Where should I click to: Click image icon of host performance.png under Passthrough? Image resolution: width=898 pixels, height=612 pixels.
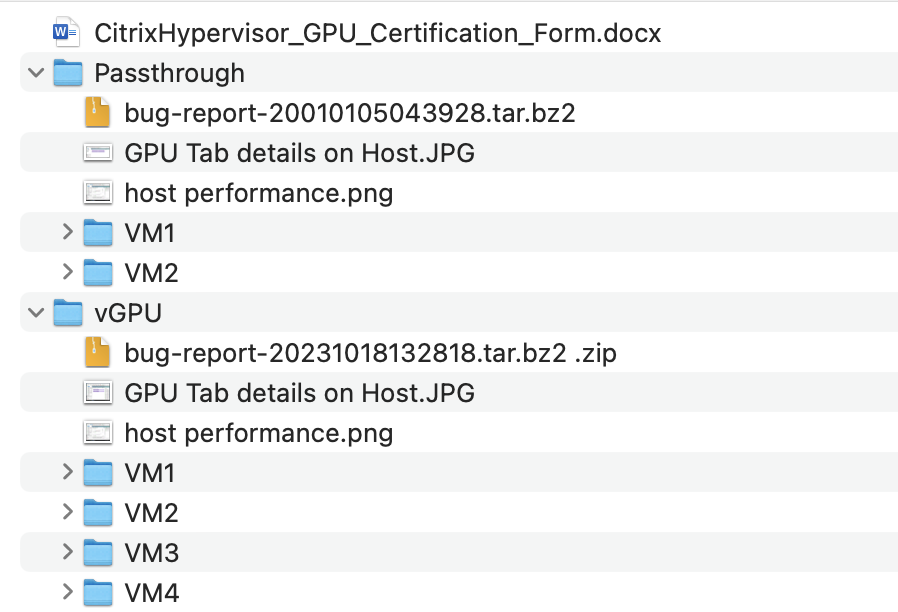coord(97,193)
